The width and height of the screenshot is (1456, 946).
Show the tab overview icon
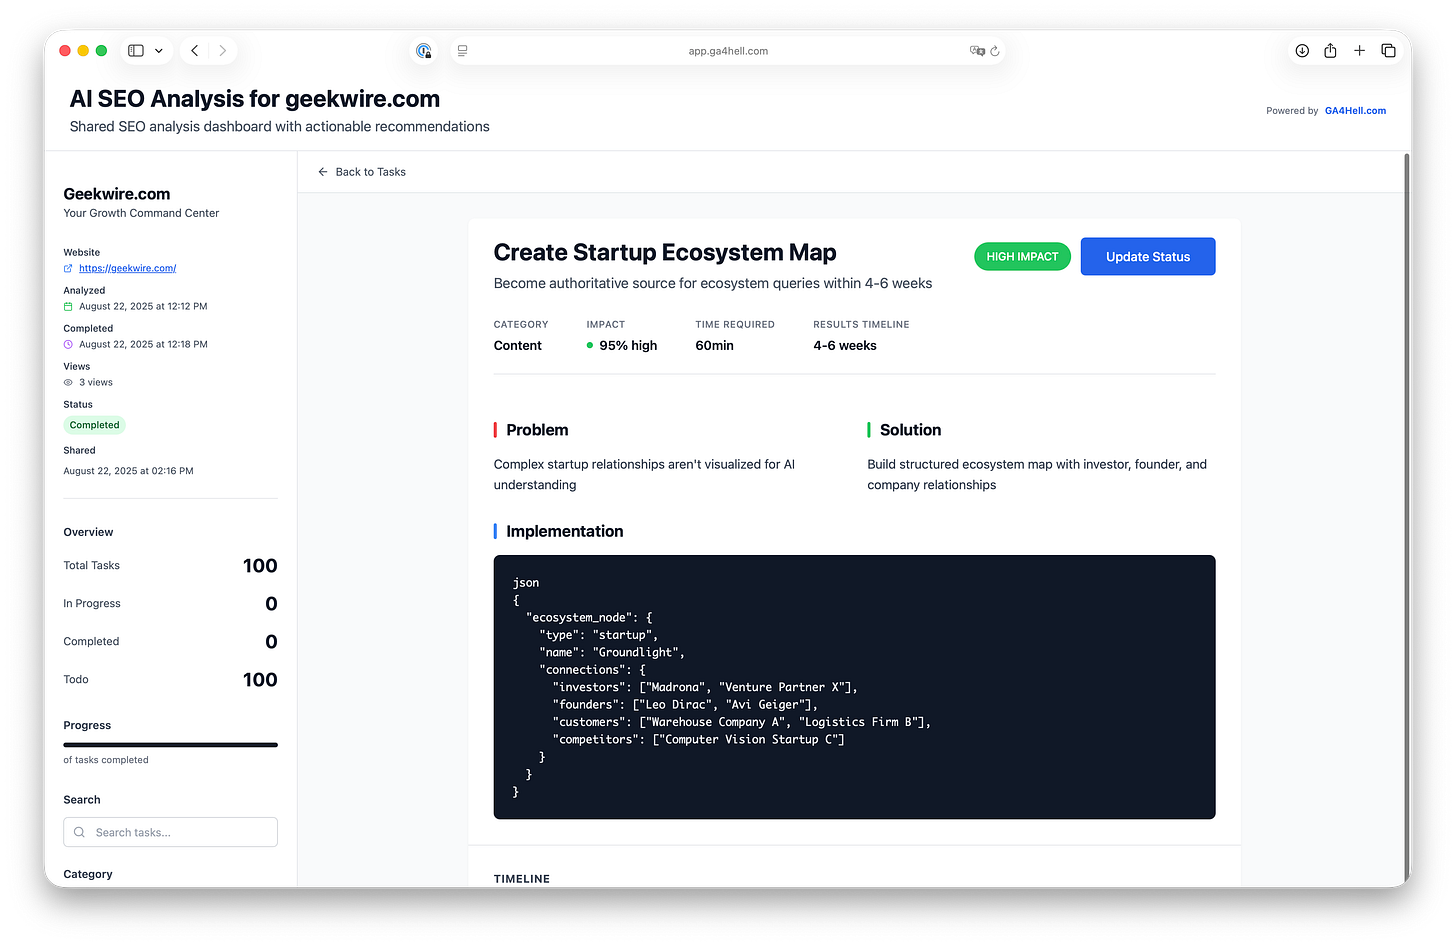coord(1388,50)
